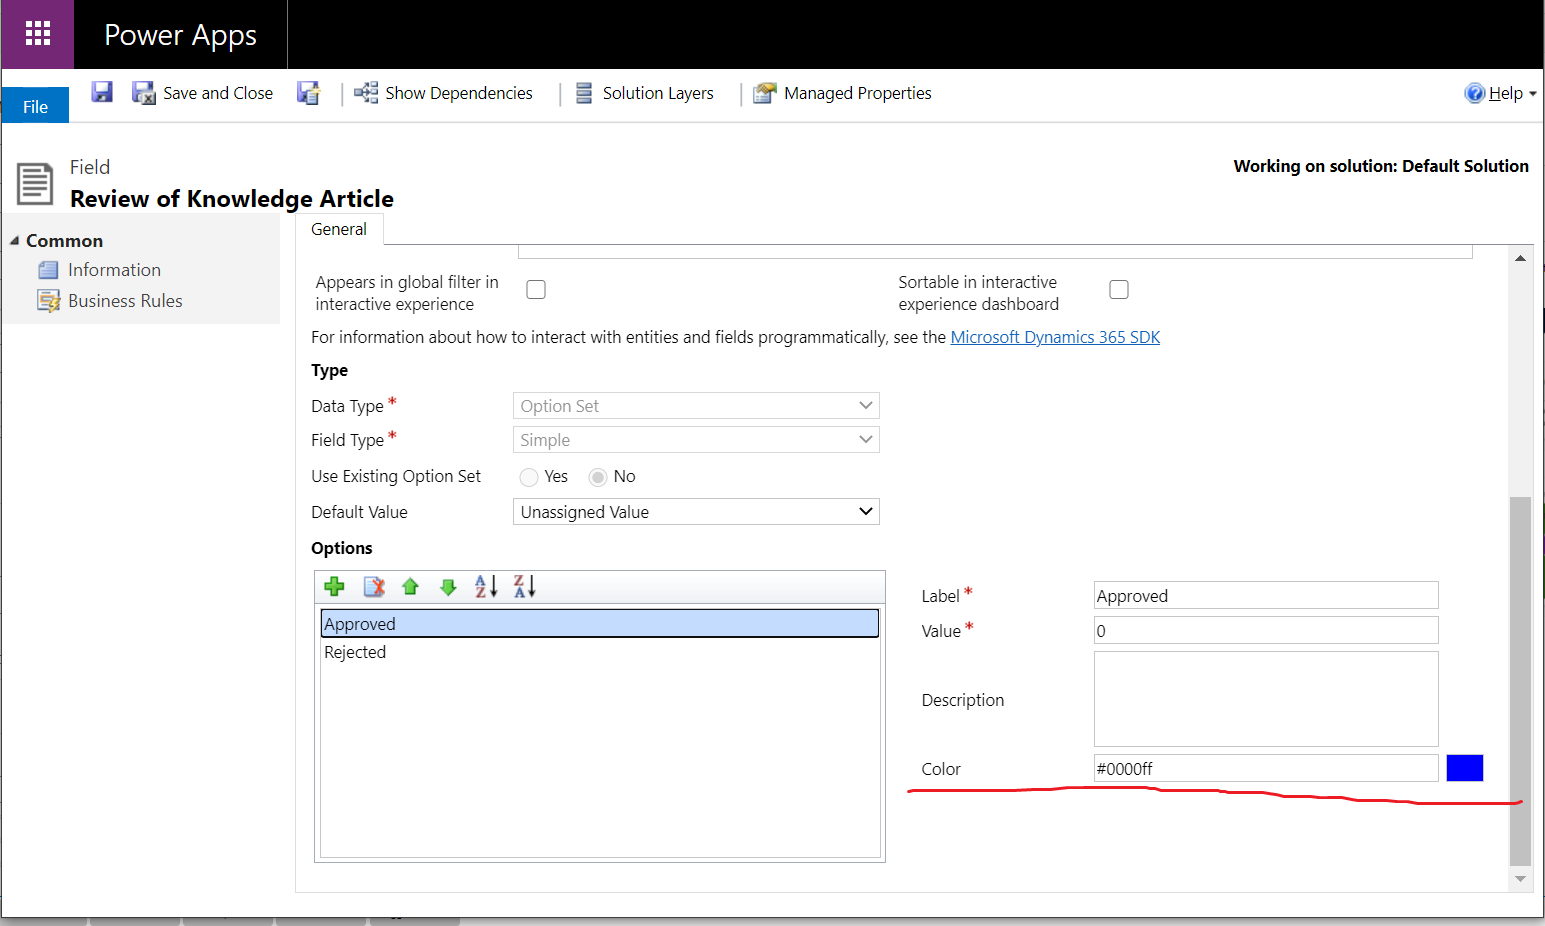
Task: Click the Label input field
Action: click(1266, 596)
